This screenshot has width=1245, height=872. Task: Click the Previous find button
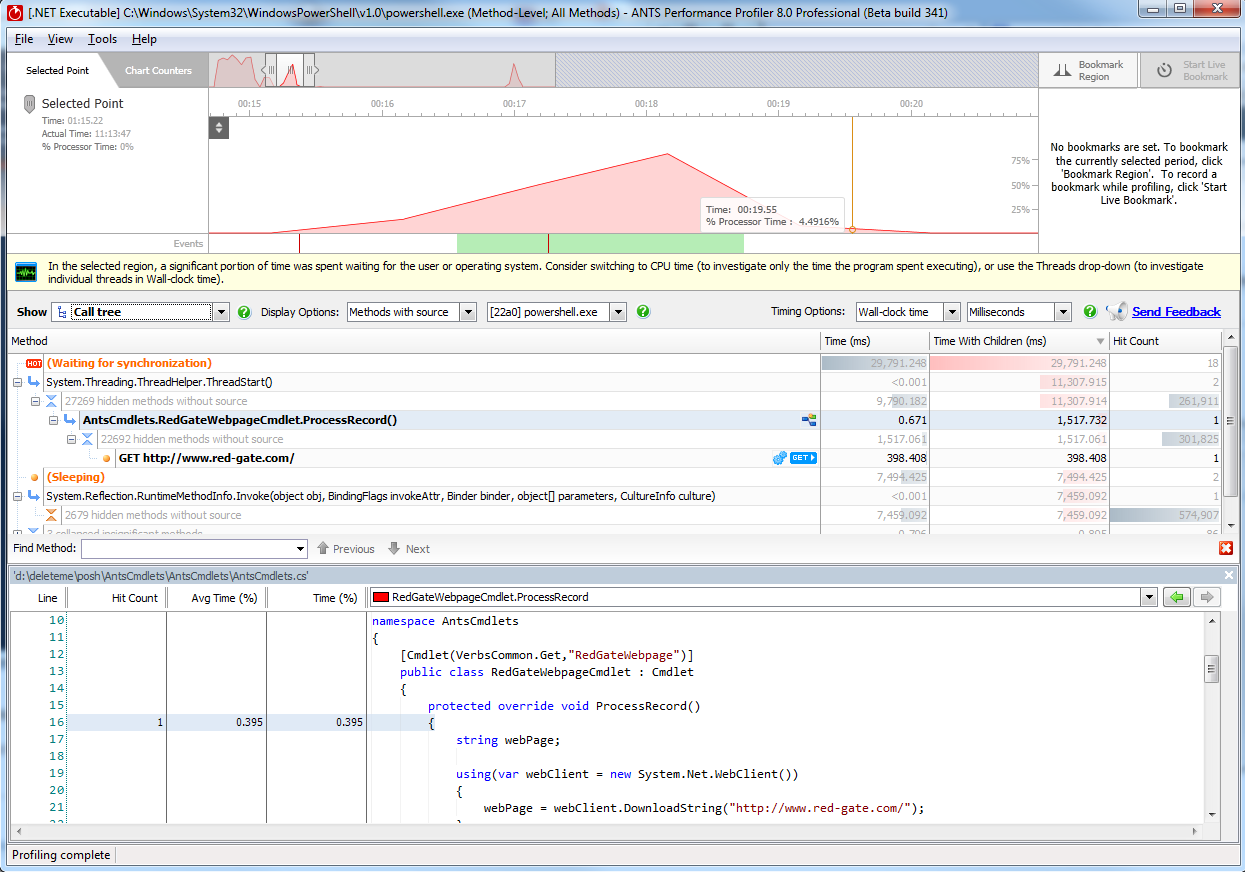(x=345, y=549)
